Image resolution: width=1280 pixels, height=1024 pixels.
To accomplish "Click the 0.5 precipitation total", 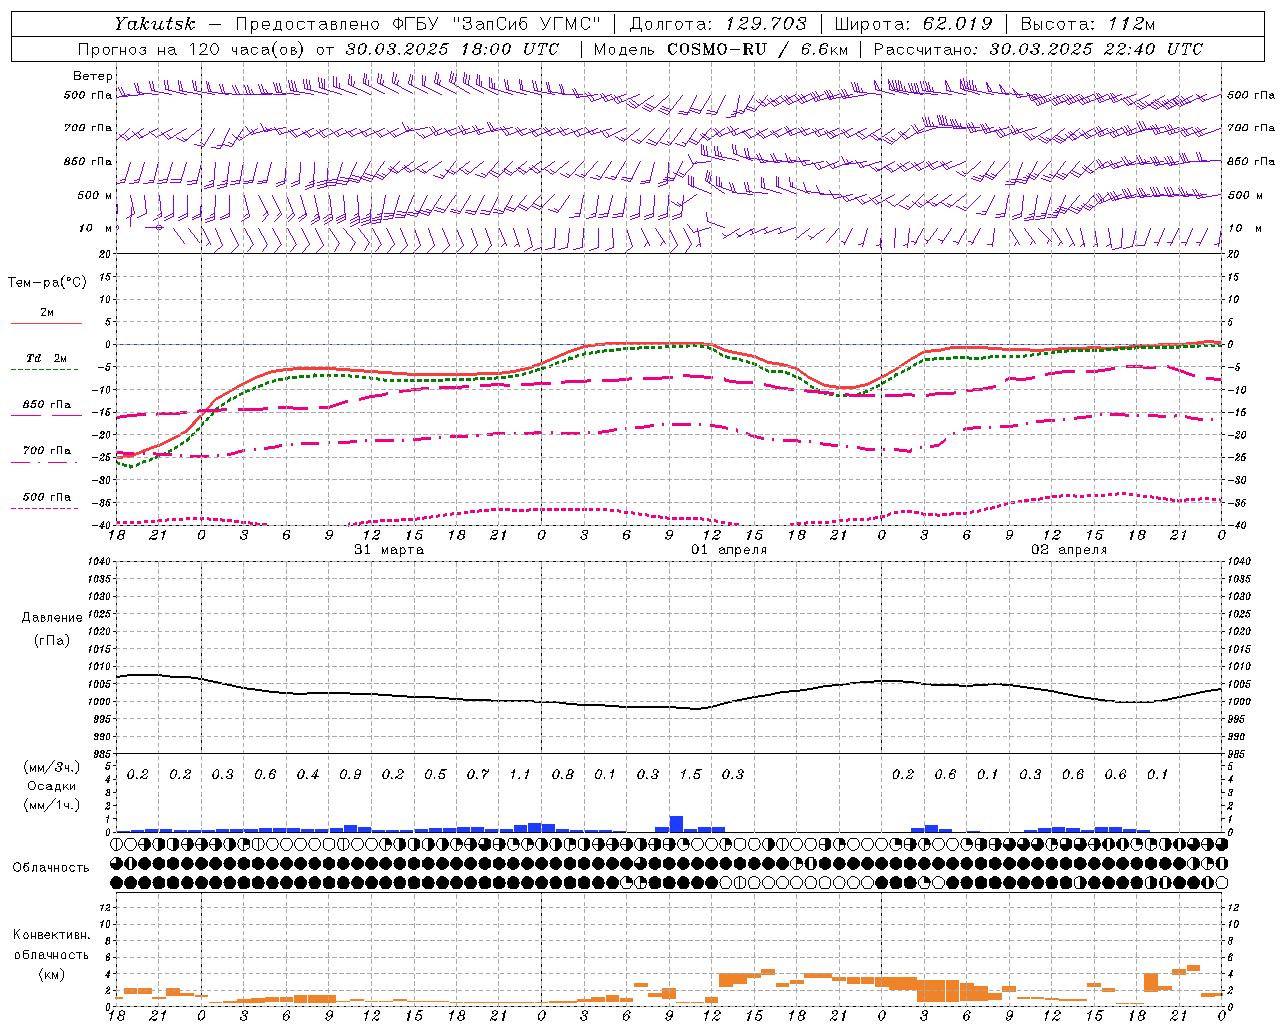I will [x=435, y=774].
